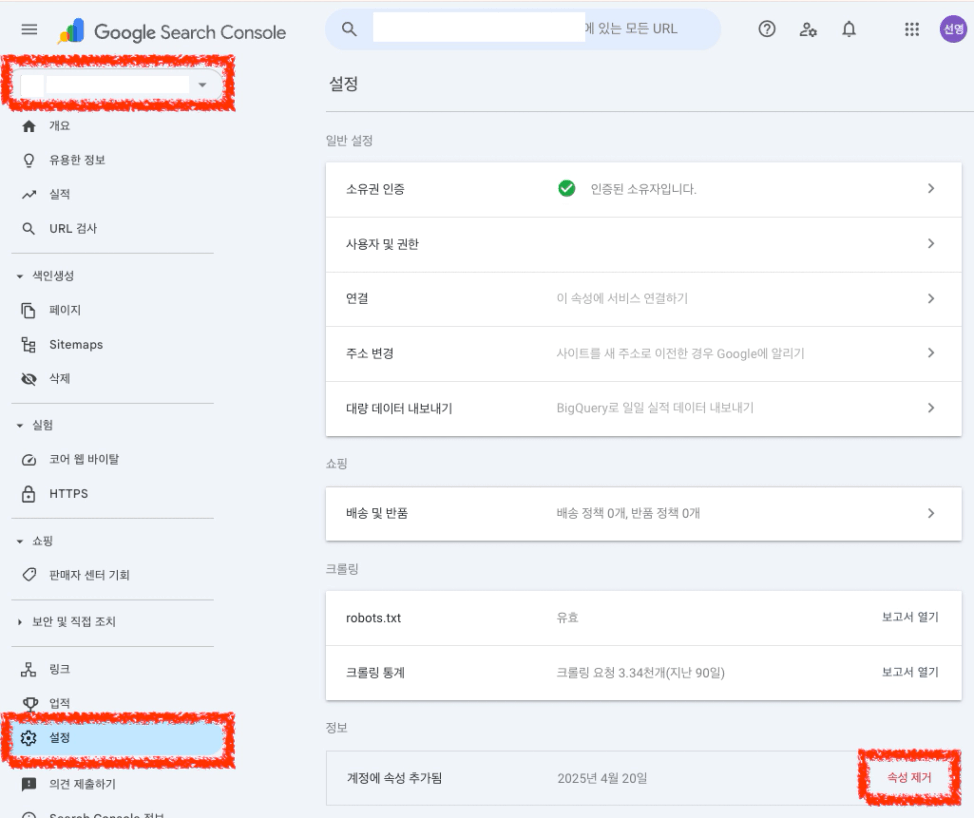This screenshot has height=818, width=974.
Task: Go to 개요 in the sidebar
Action: (x=60, y=126)
